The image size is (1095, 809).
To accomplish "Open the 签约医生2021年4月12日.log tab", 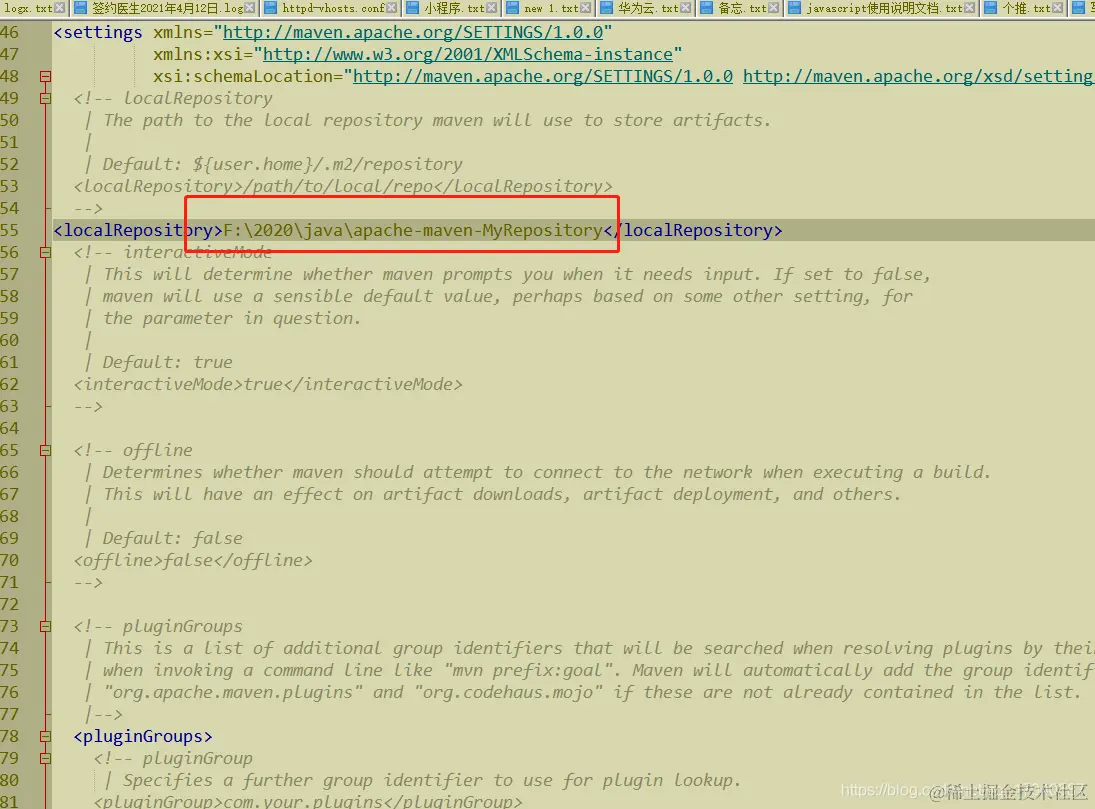I will tap(163, 8).
